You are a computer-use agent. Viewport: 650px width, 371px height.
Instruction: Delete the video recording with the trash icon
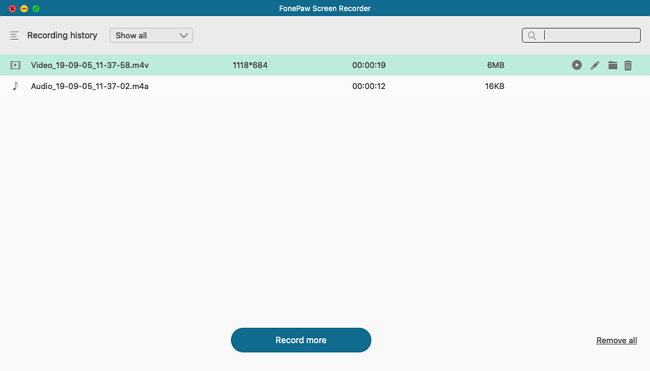pyautogui.click(x=628, y=65)
